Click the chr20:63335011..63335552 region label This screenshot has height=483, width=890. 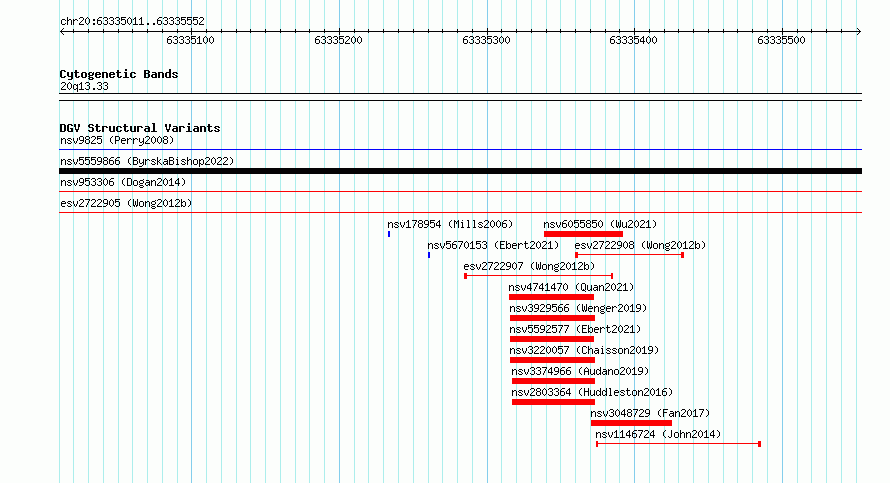coord(132,21)
